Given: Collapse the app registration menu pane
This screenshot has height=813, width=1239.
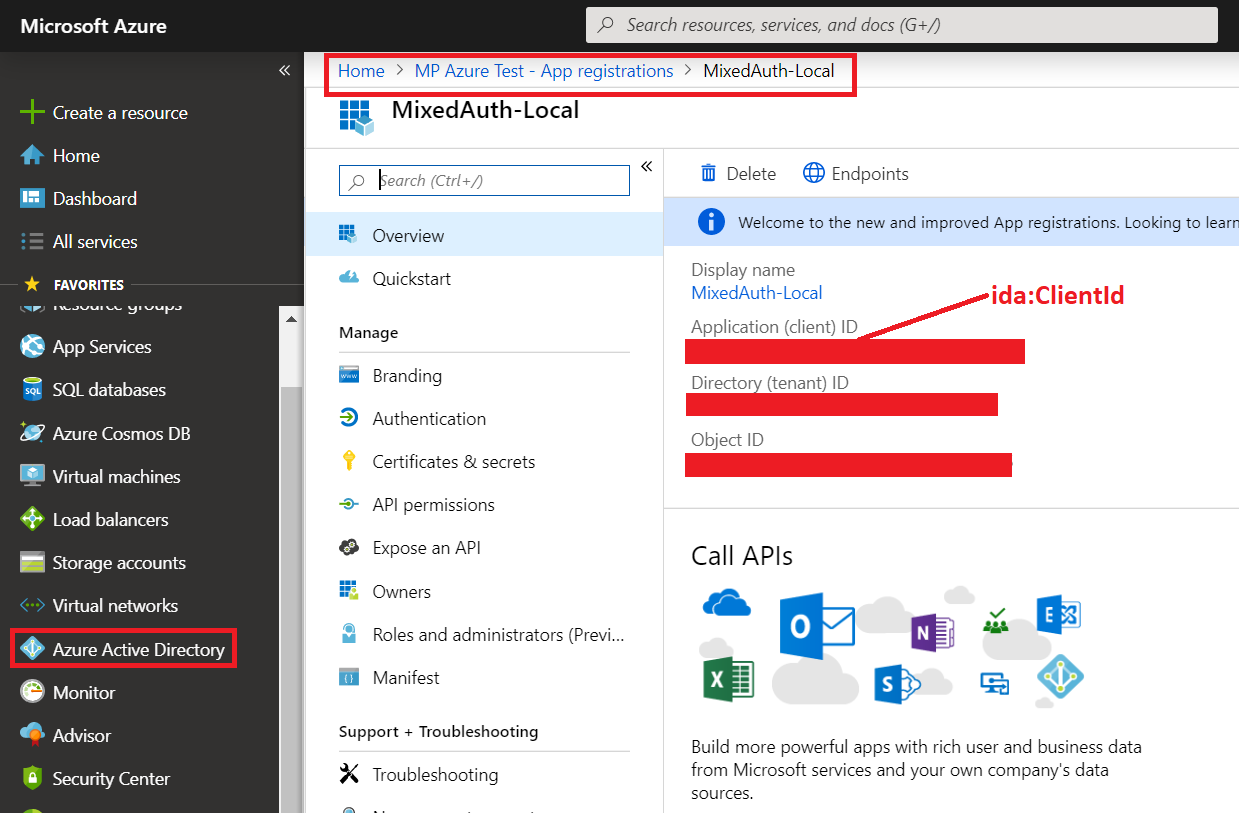Looking at the screenshot, I should [646, 166].
